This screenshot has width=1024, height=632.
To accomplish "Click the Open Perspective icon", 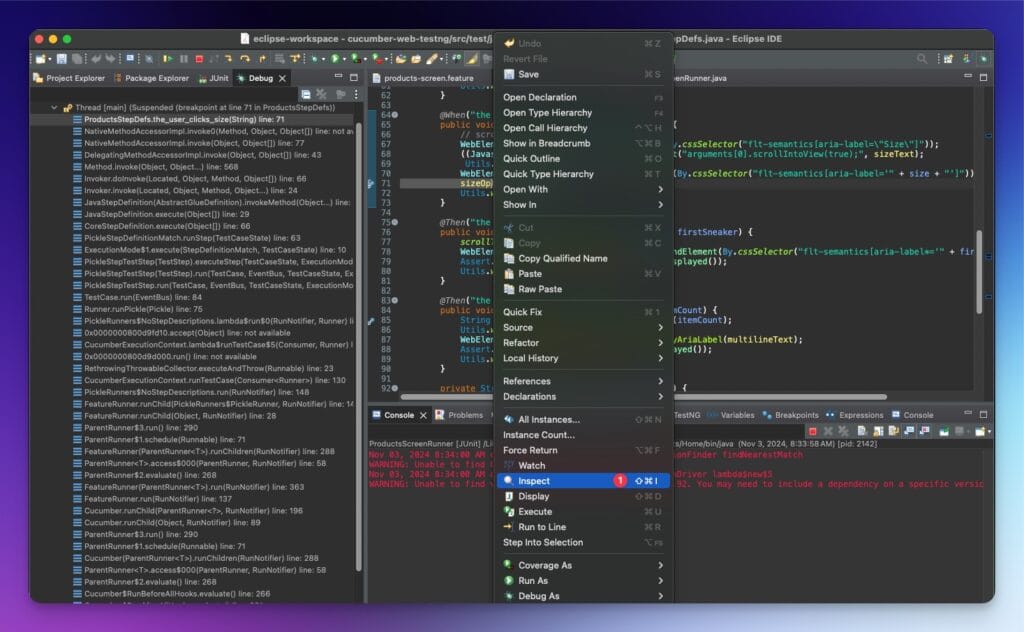I will pyautogui.click(x=948, y=59).
